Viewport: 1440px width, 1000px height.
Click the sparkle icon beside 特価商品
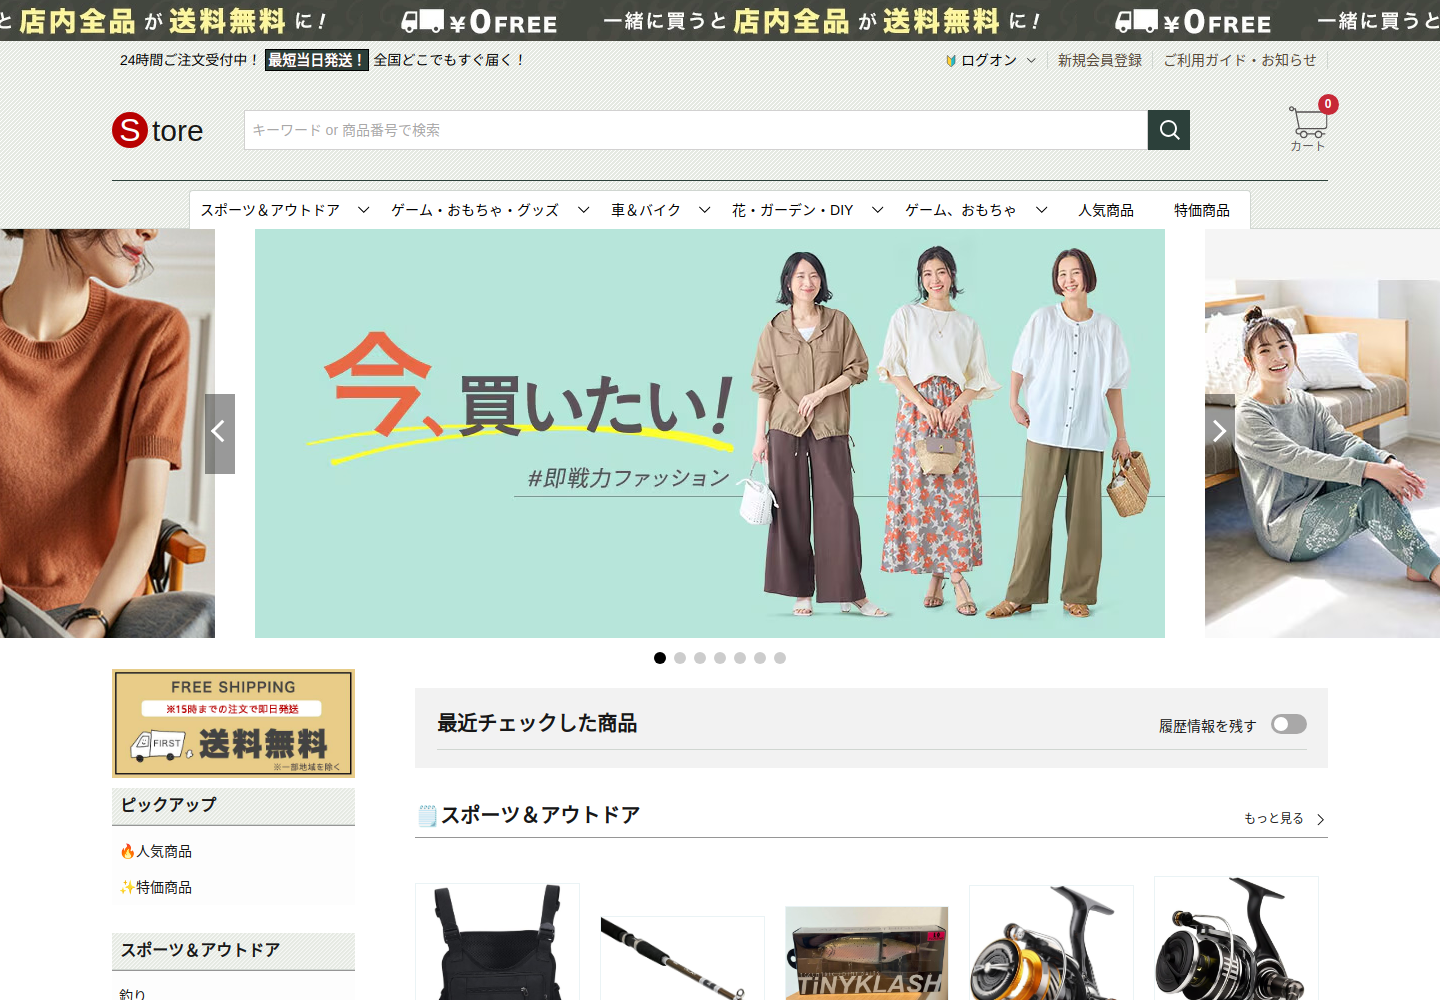[127, 887]
